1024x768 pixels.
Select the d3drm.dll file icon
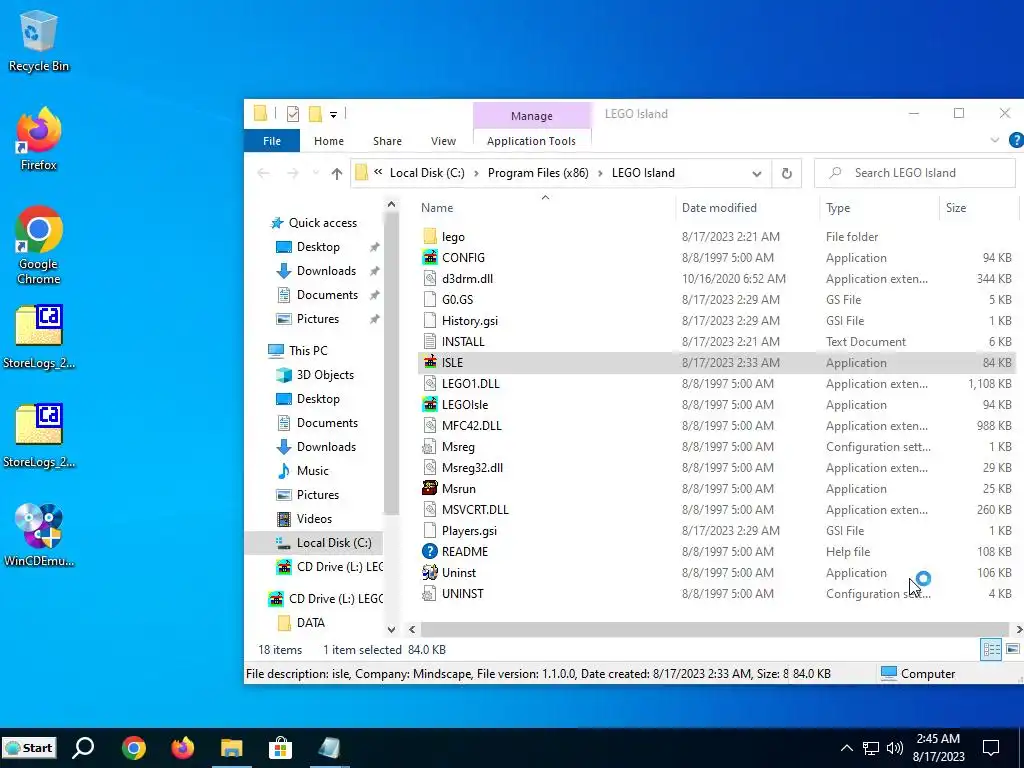tap(430, 278)
